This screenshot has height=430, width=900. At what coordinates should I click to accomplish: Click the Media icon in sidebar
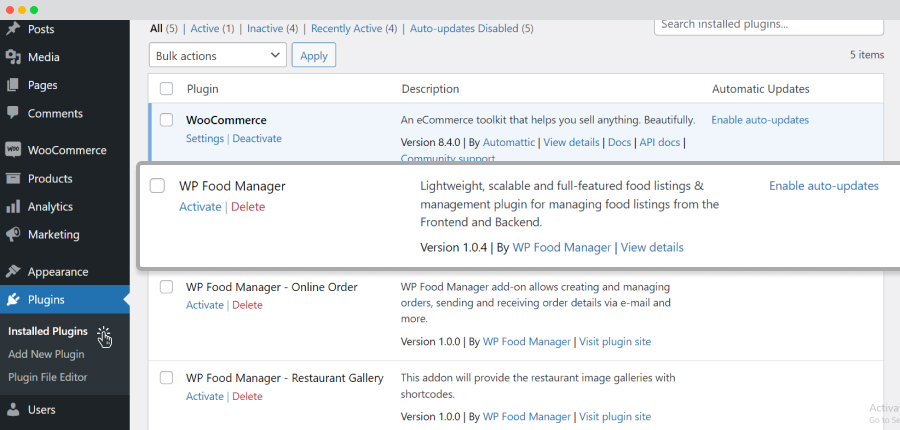click(x=13, y=57)
